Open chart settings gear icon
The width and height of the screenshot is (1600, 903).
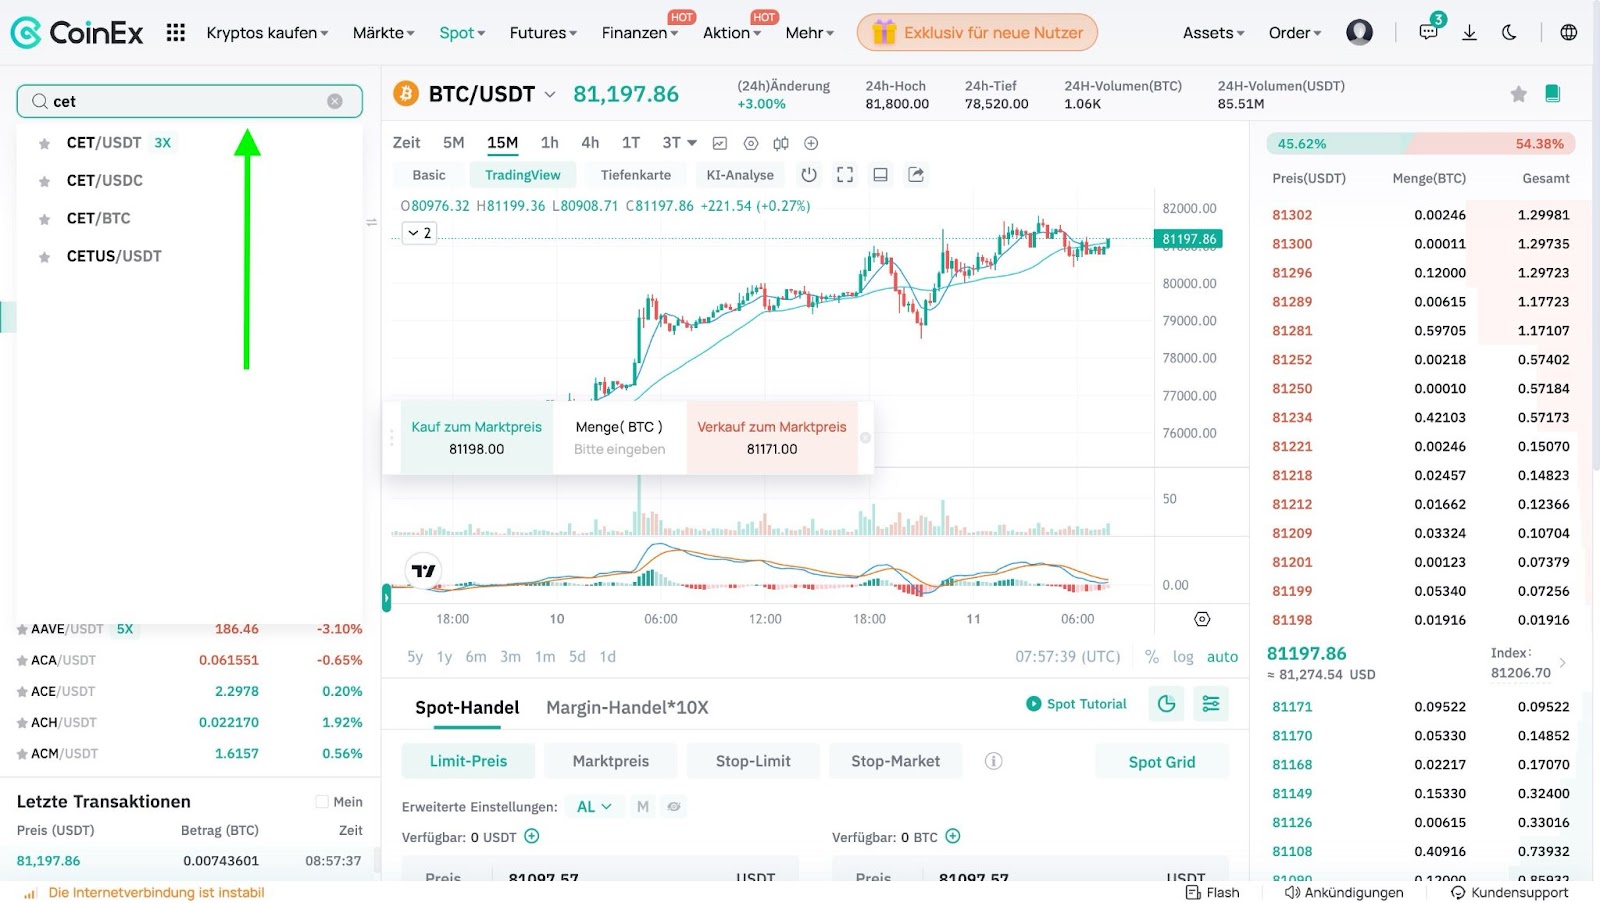1202,619
